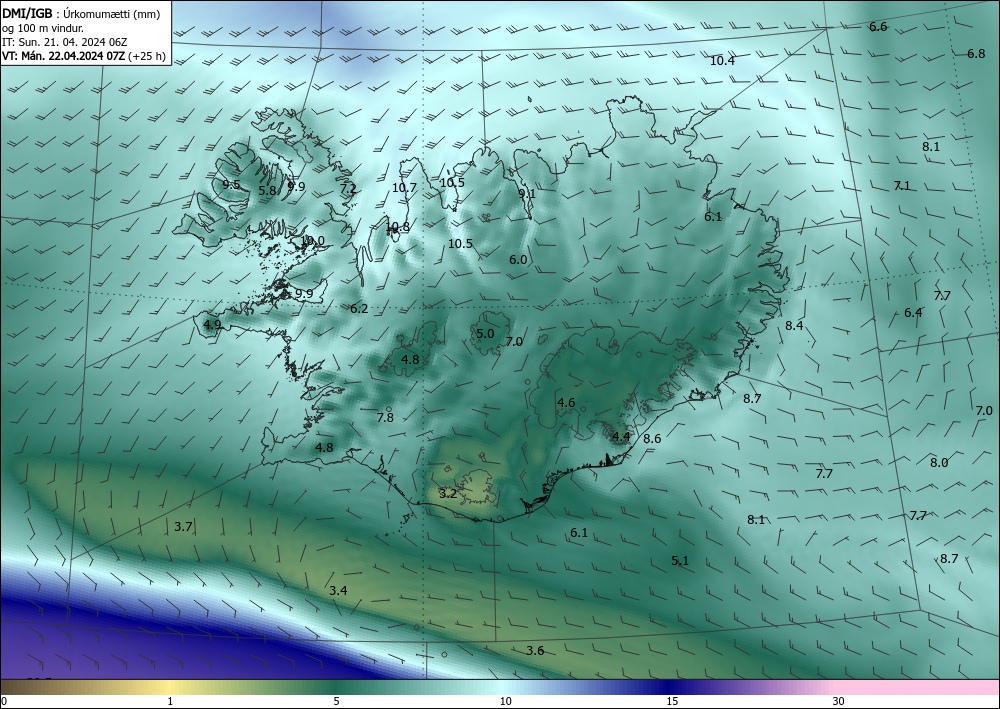The image size is (1000, 709).
Task: Click the 6.6 value on the map
Action: pos(878,27)
